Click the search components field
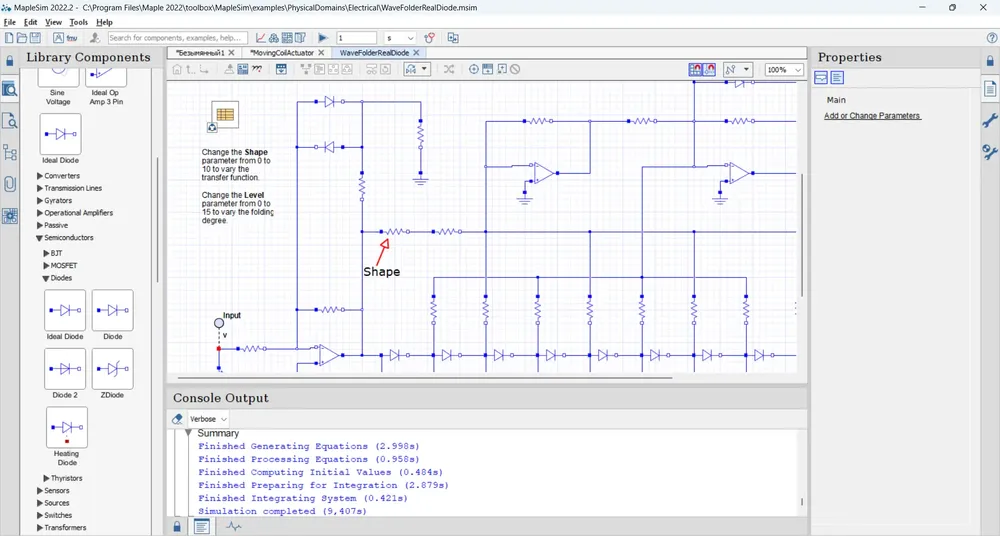The image size is (1000, 536). click(x=178, y=38)
